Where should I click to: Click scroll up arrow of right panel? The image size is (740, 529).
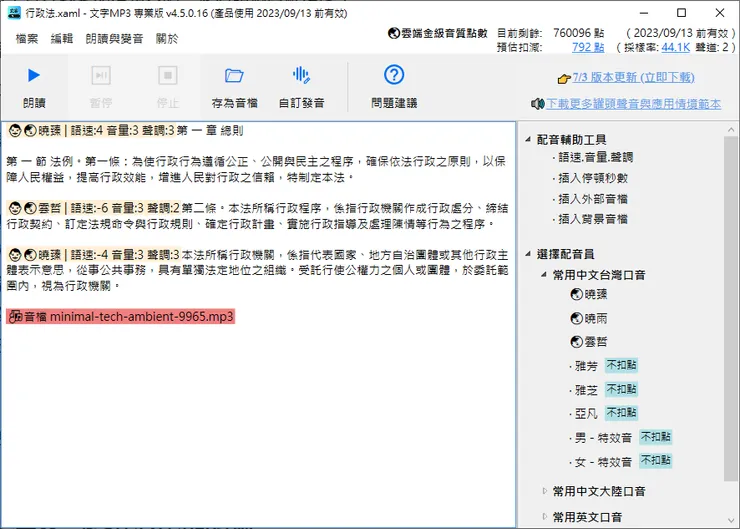pyautogui.click(x=731, y=129)
